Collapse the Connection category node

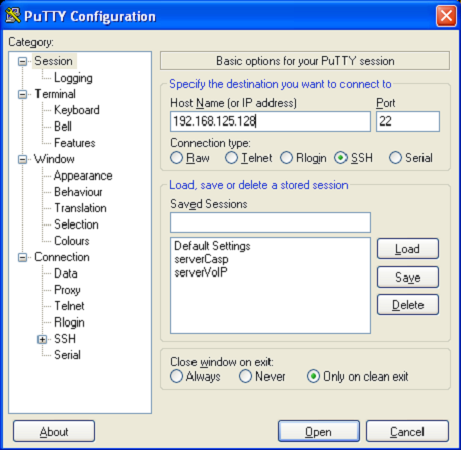[22, 257]
